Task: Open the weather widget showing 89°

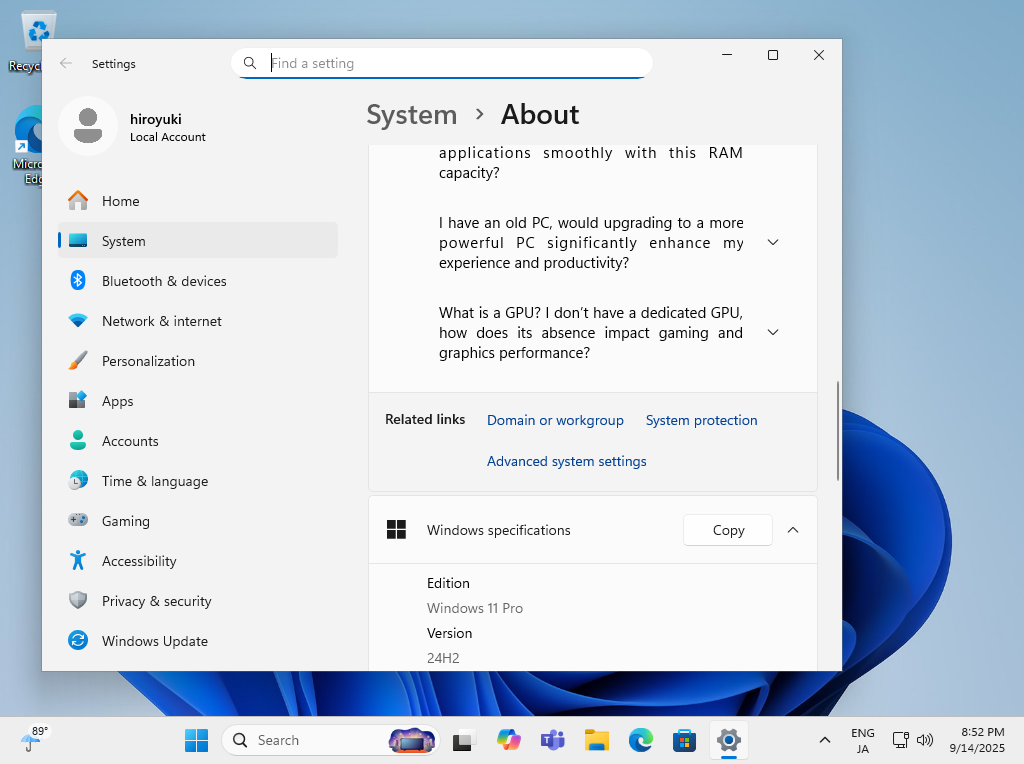Action: (35, 740)
